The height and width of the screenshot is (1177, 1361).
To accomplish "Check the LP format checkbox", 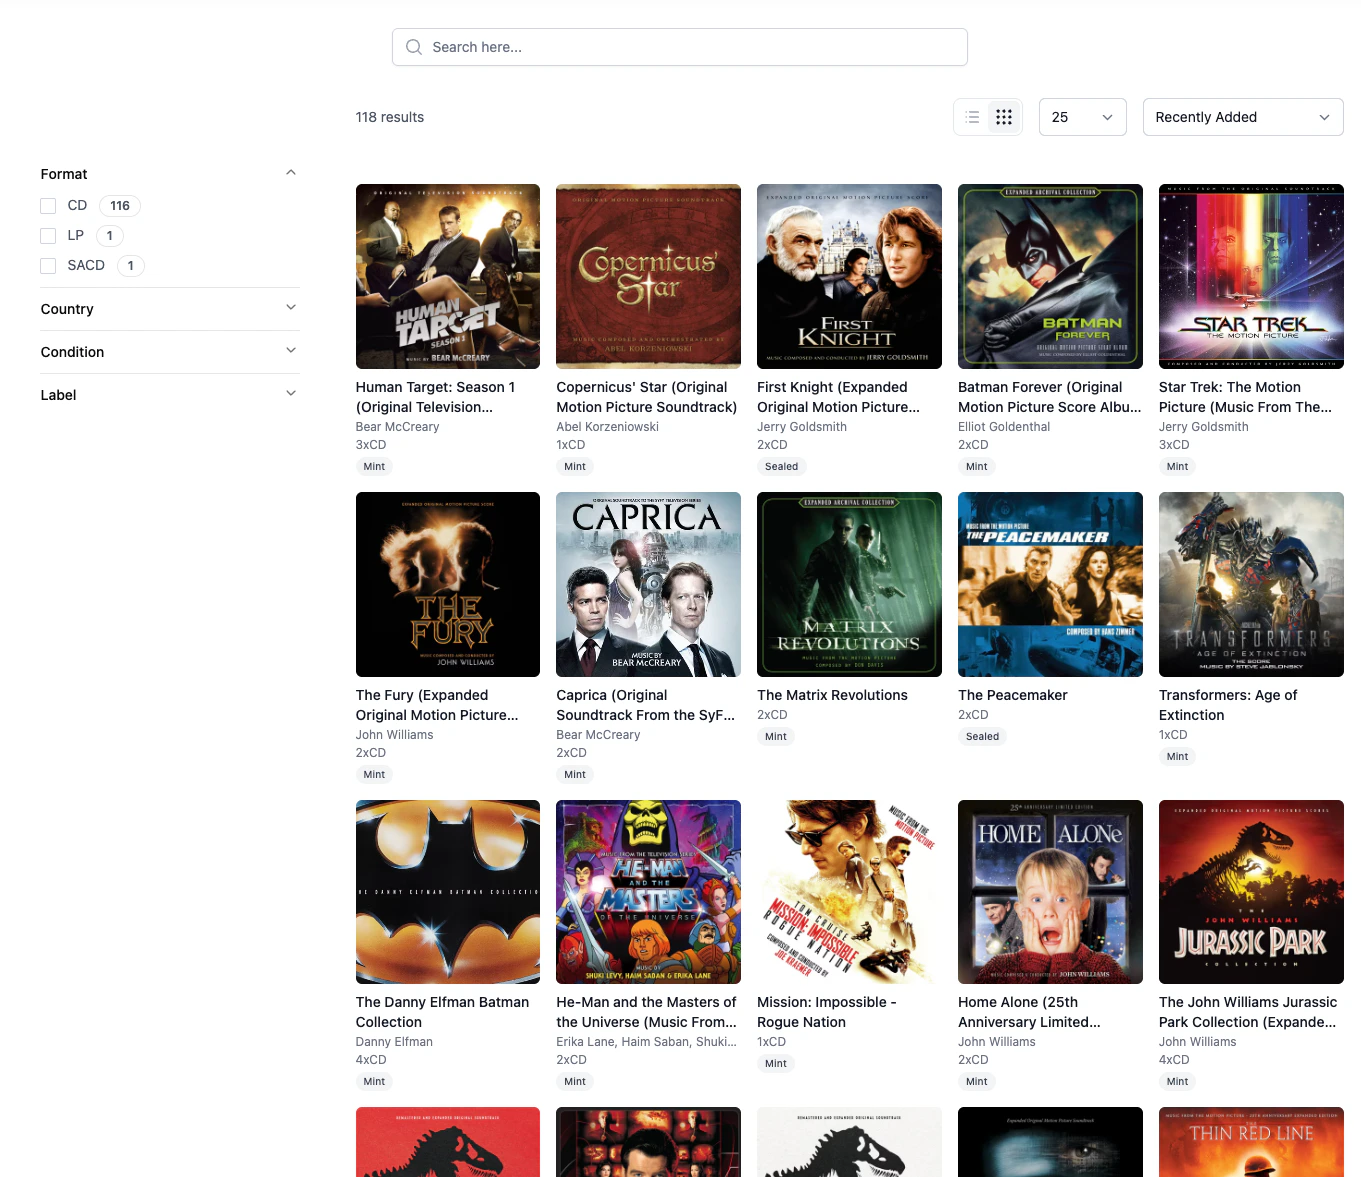I will [x=48, y=236].
